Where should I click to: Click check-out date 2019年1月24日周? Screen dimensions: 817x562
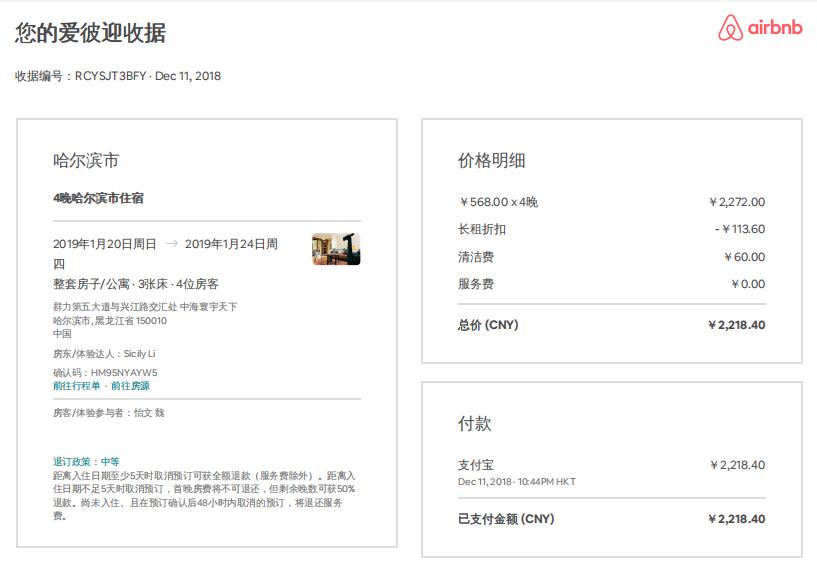click(x=231, y=244)
